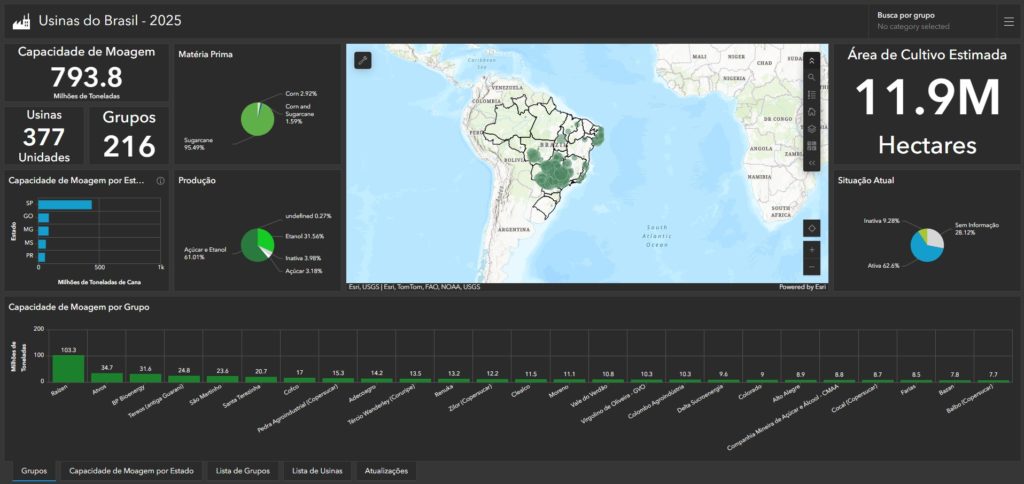Click the 793.8 milling capacity value
1024x484 pixels.
pos(87,78)
